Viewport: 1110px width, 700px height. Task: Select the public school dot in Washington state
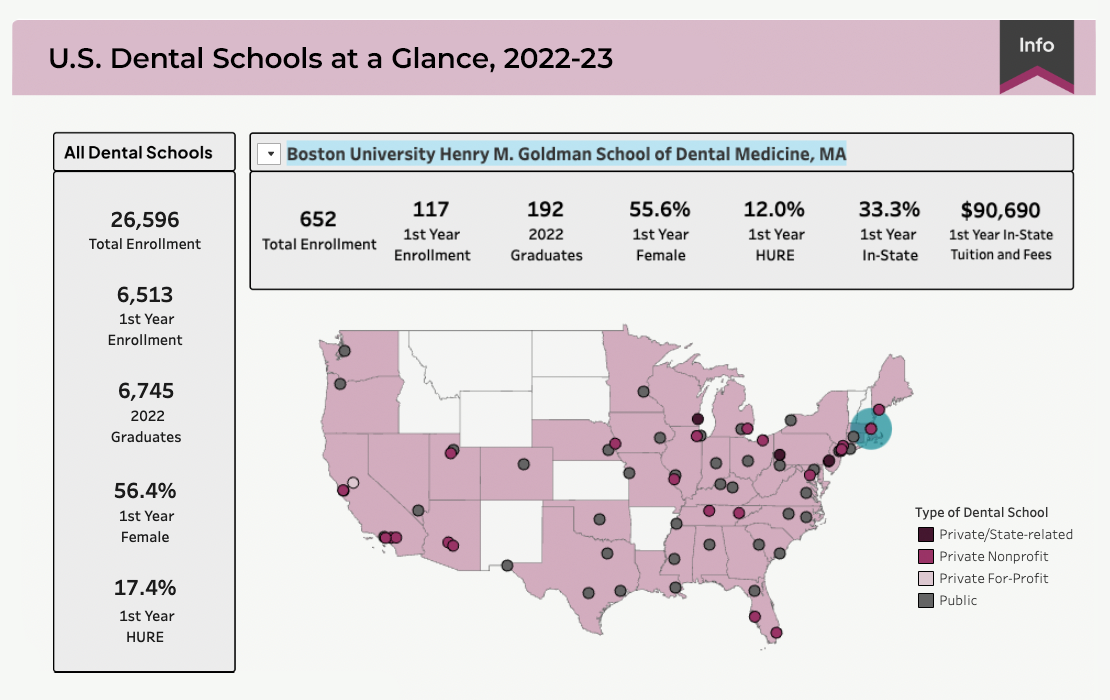click(x=343, y=350)
